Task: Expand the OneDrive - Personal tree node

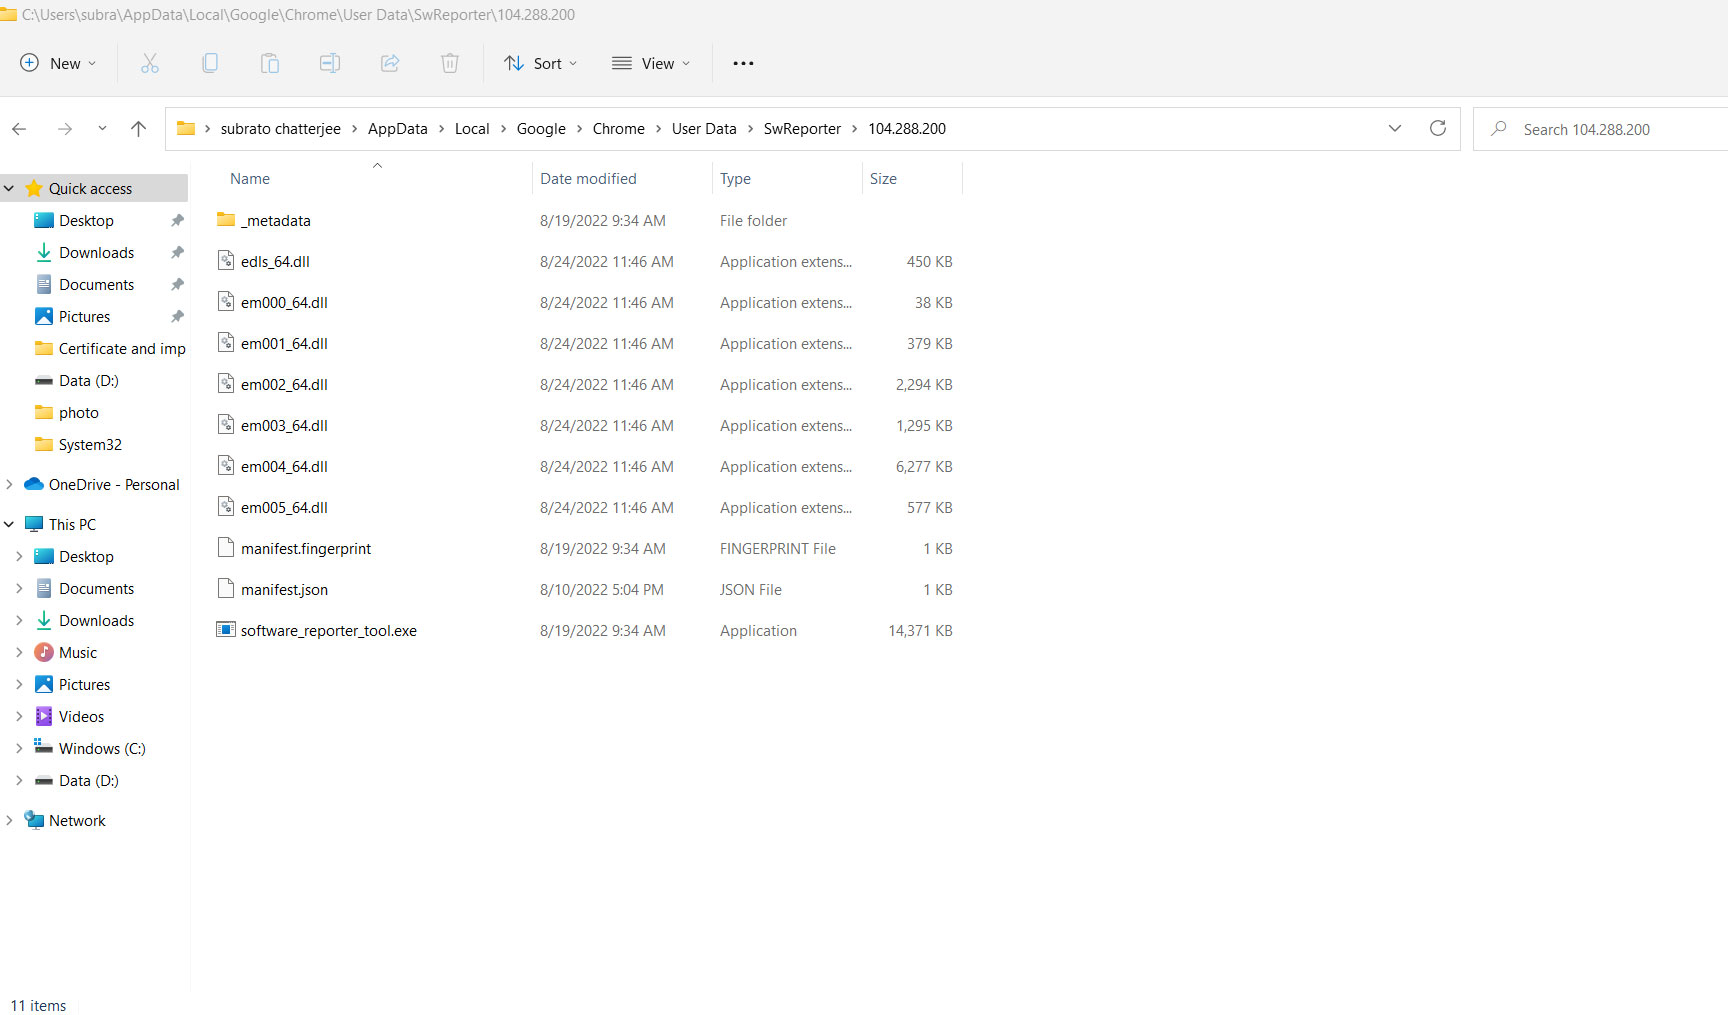Action: [10, 484]
